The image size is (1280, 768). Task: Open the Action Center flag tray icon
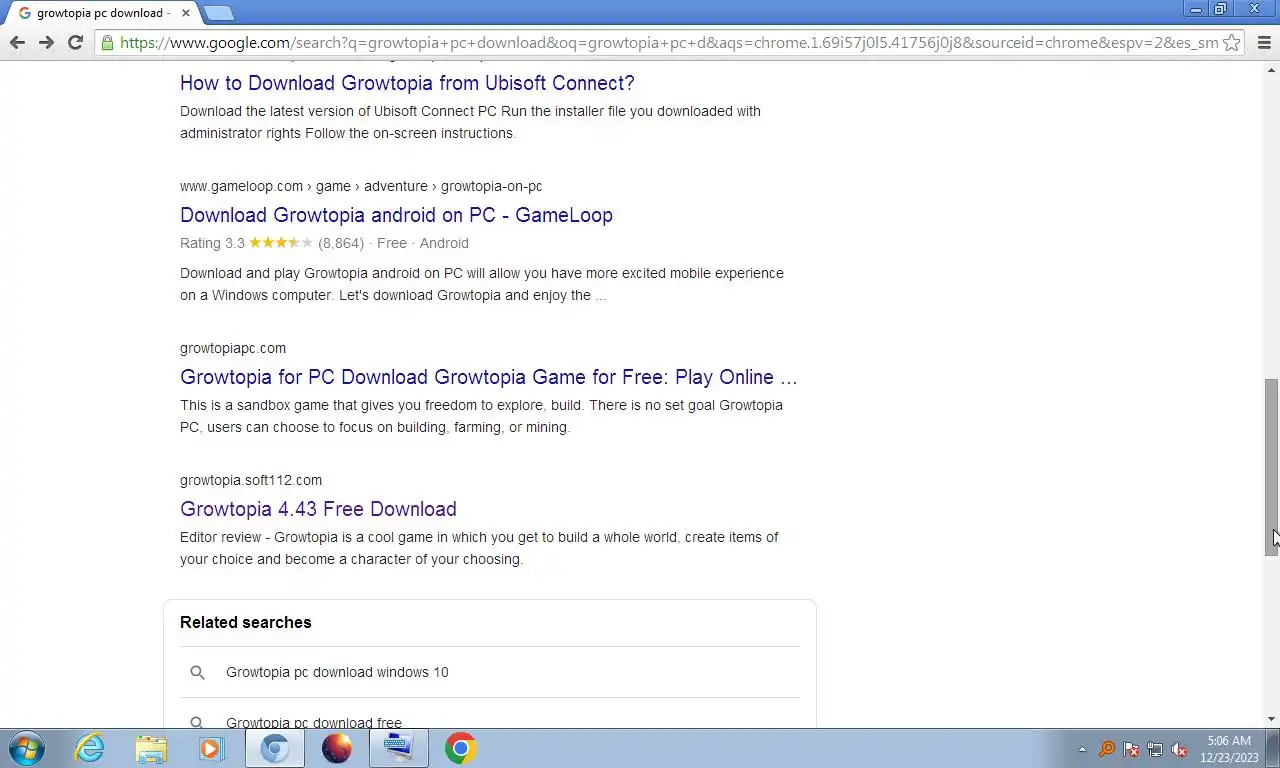(x=1131, y=749)
